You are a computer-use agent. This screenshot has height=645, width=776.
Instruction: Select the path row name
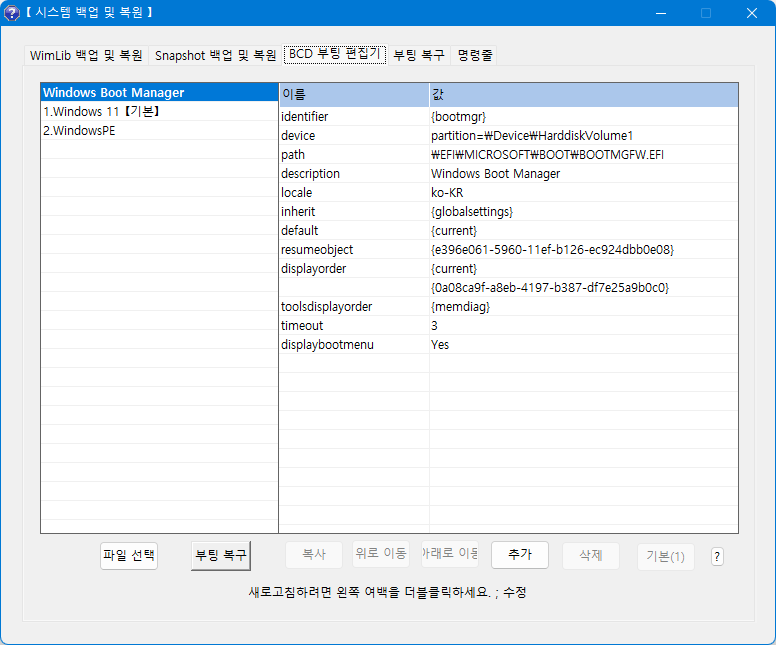tap(293, 154)
